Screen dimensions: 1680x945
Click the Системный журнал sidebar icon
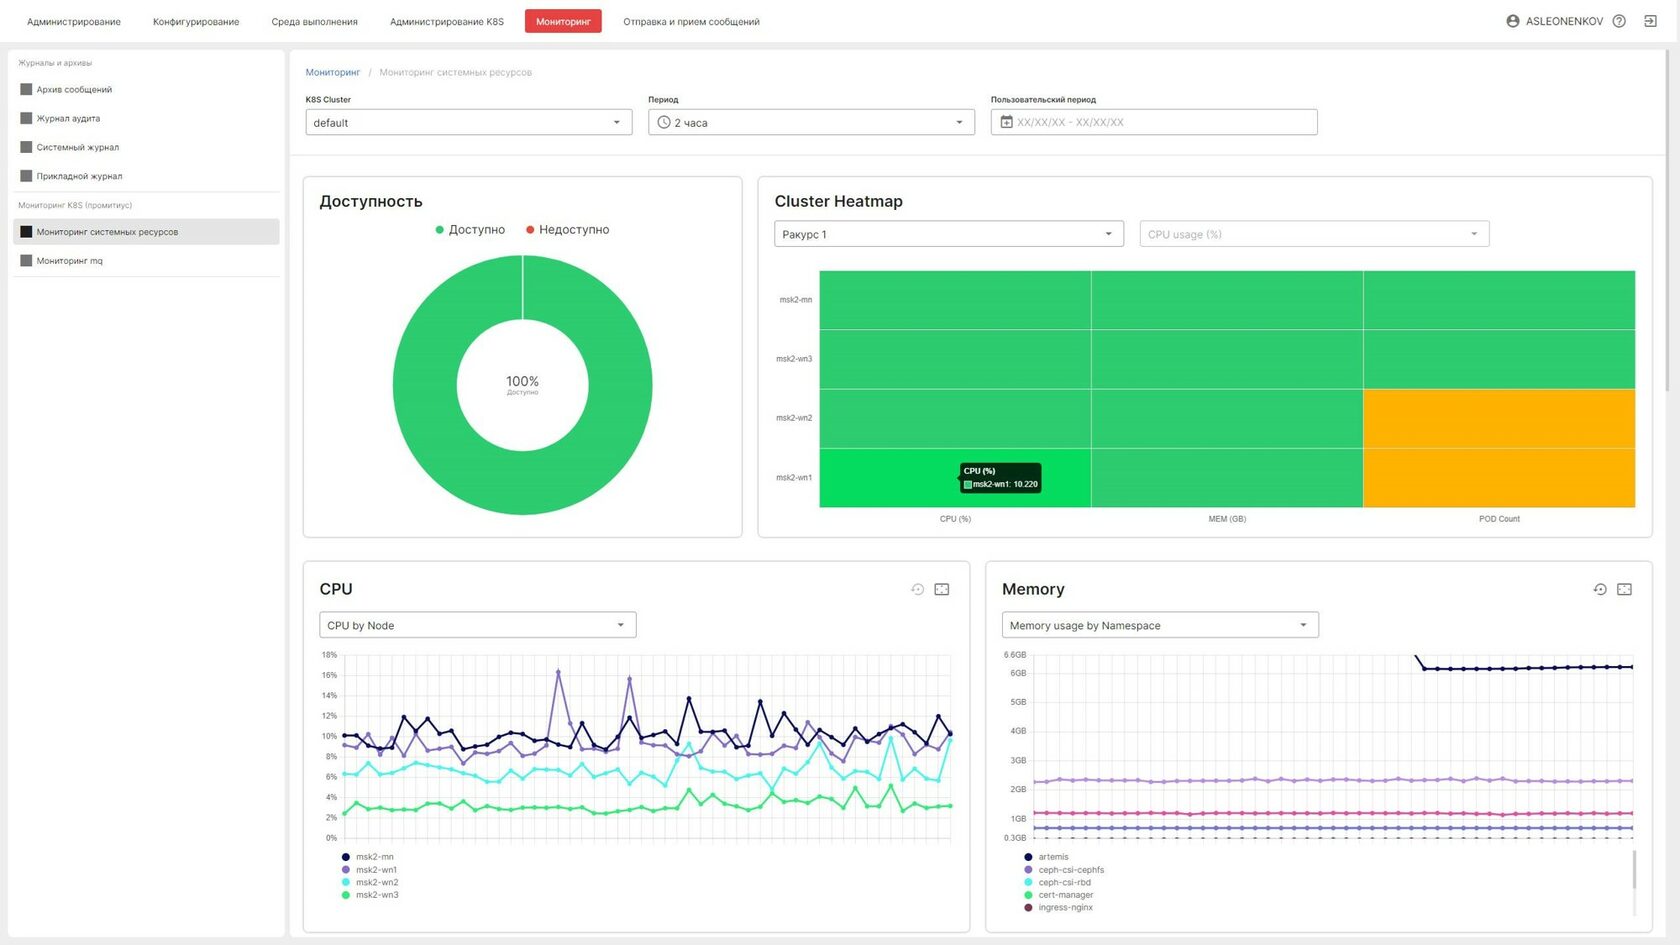tap(26, 147)
